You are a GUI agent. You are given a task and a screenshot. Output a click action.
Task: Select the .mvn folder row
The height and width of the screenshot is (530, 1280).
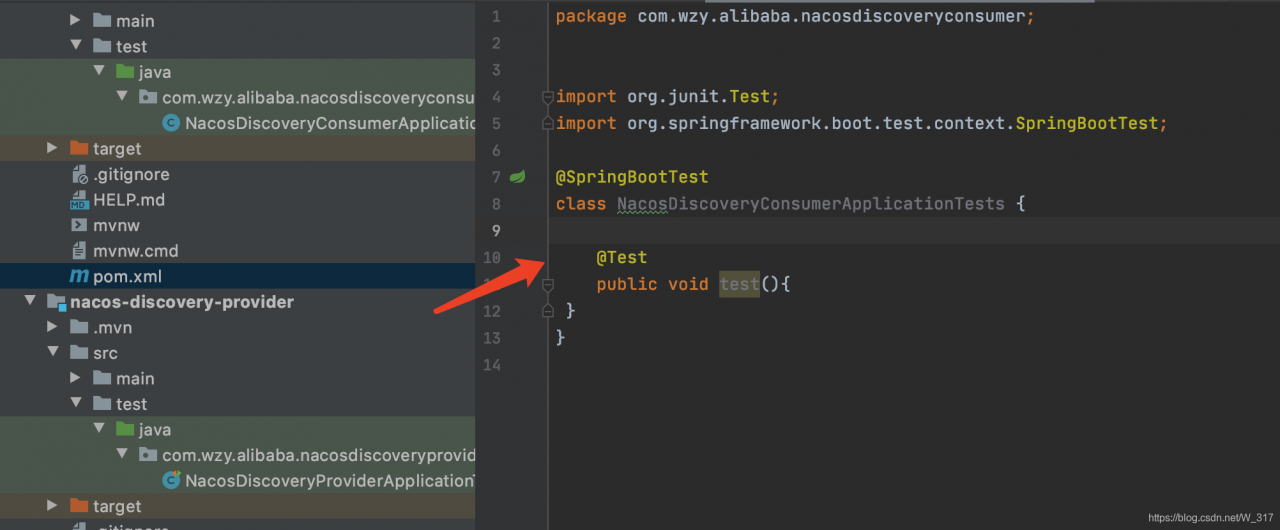point(237,327)
